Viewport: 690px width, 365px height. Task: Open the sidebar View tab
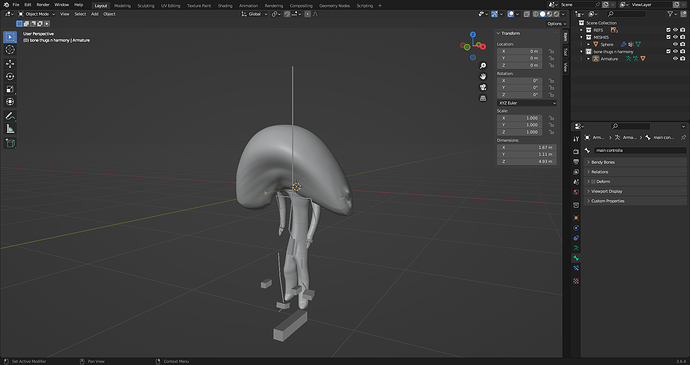tap(565, 67)
